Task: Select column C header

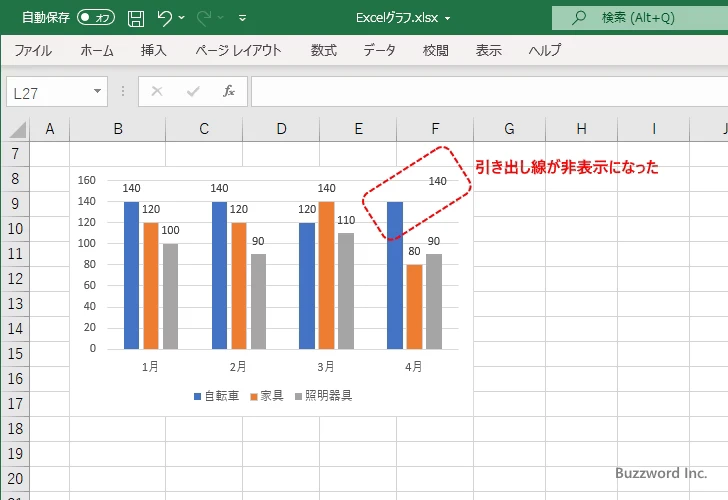Action: coord(204,129)
